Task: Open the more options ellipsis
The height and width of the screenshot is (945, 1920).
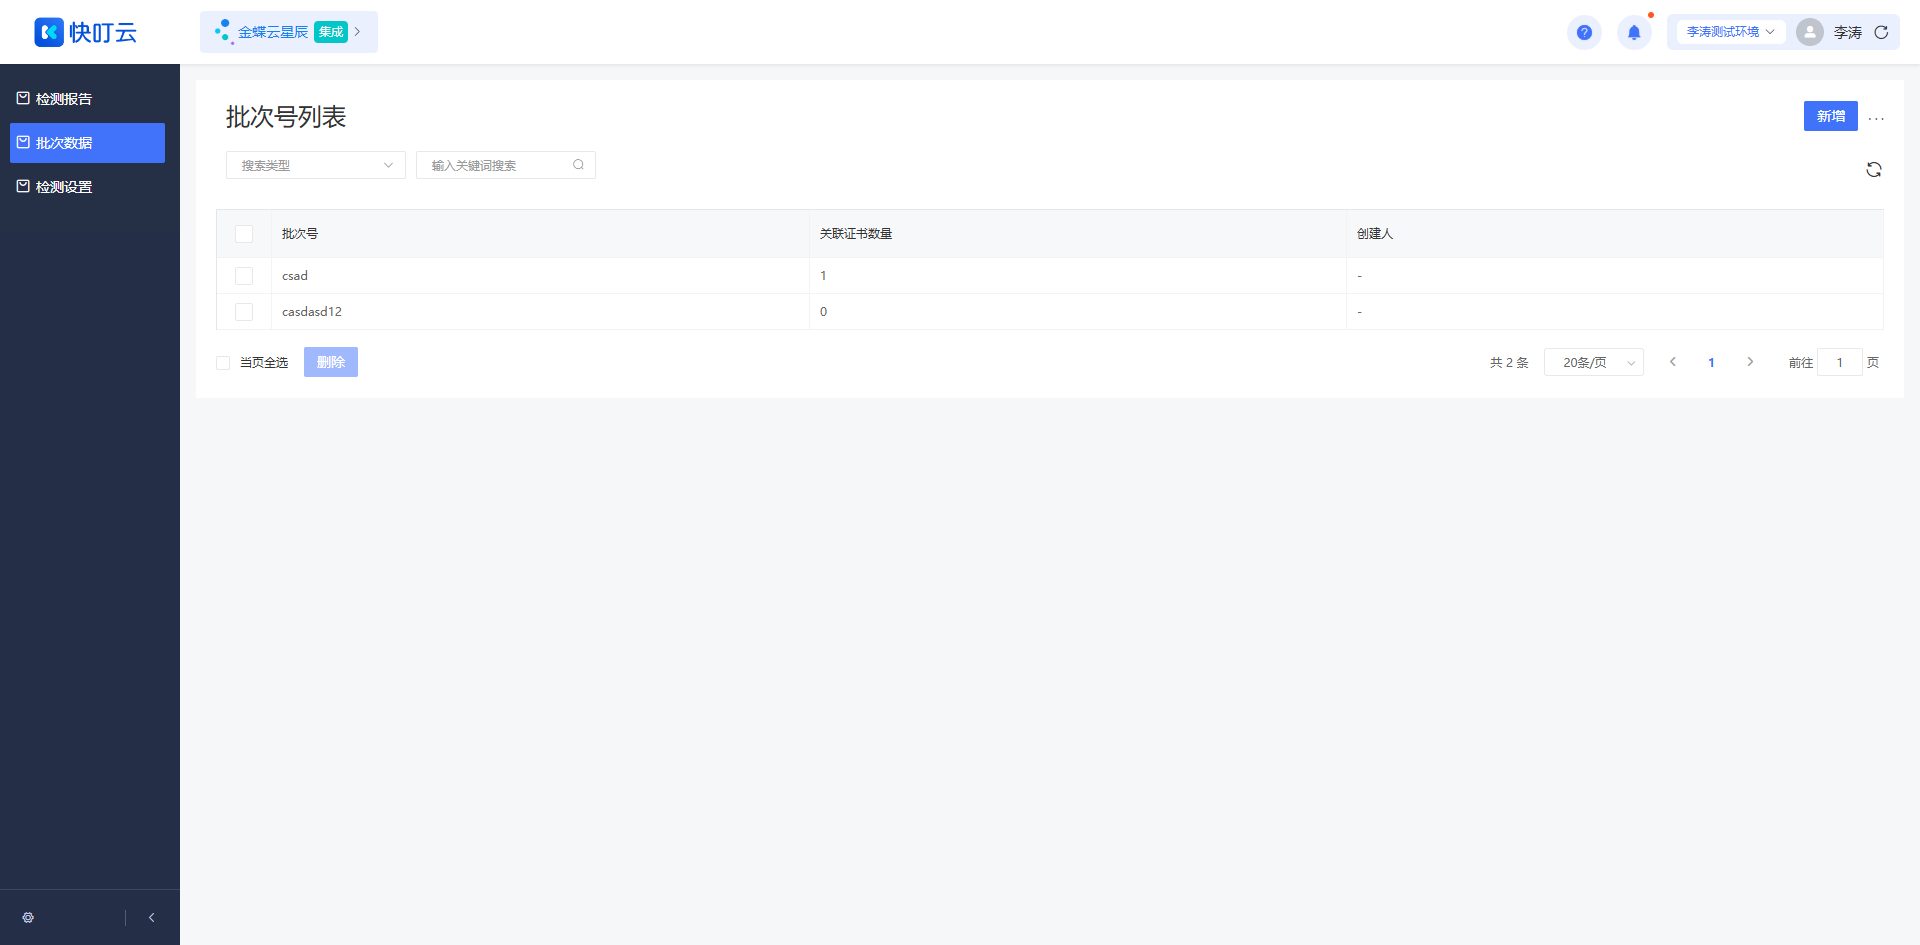Action: pos(1876,118)
